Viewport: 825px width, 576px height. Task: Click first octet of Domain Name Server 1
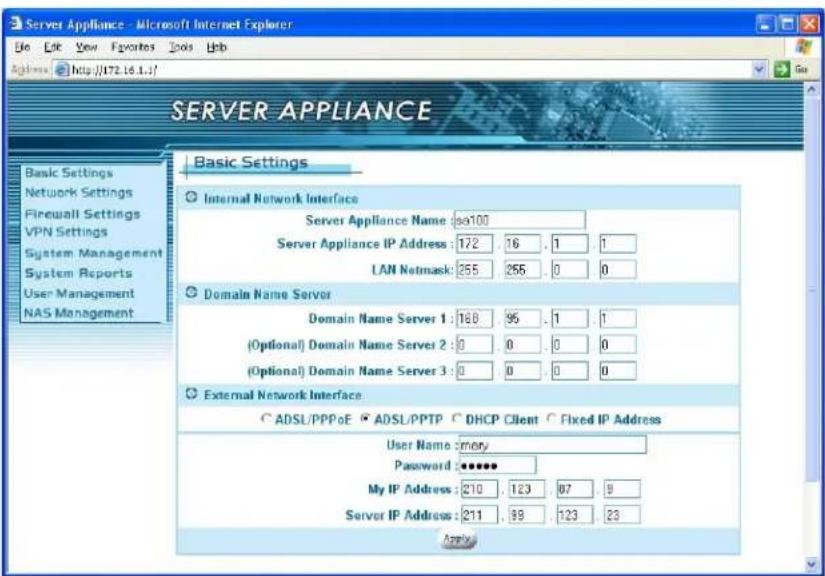coord(475,318)
